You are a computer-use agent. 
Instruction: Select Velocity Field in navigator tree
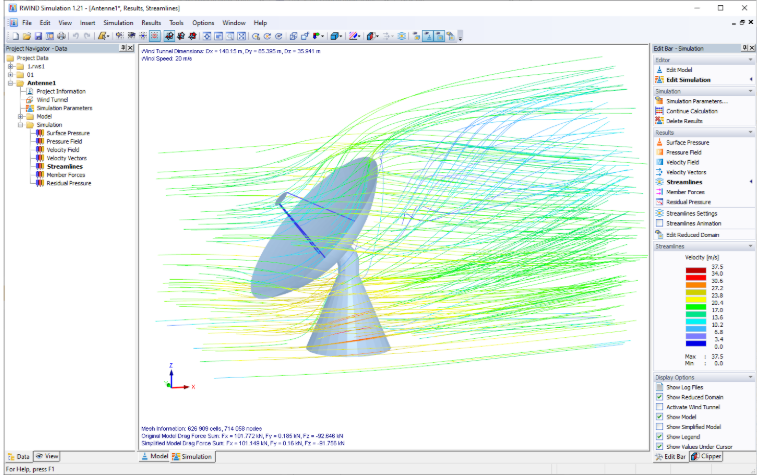63,150
